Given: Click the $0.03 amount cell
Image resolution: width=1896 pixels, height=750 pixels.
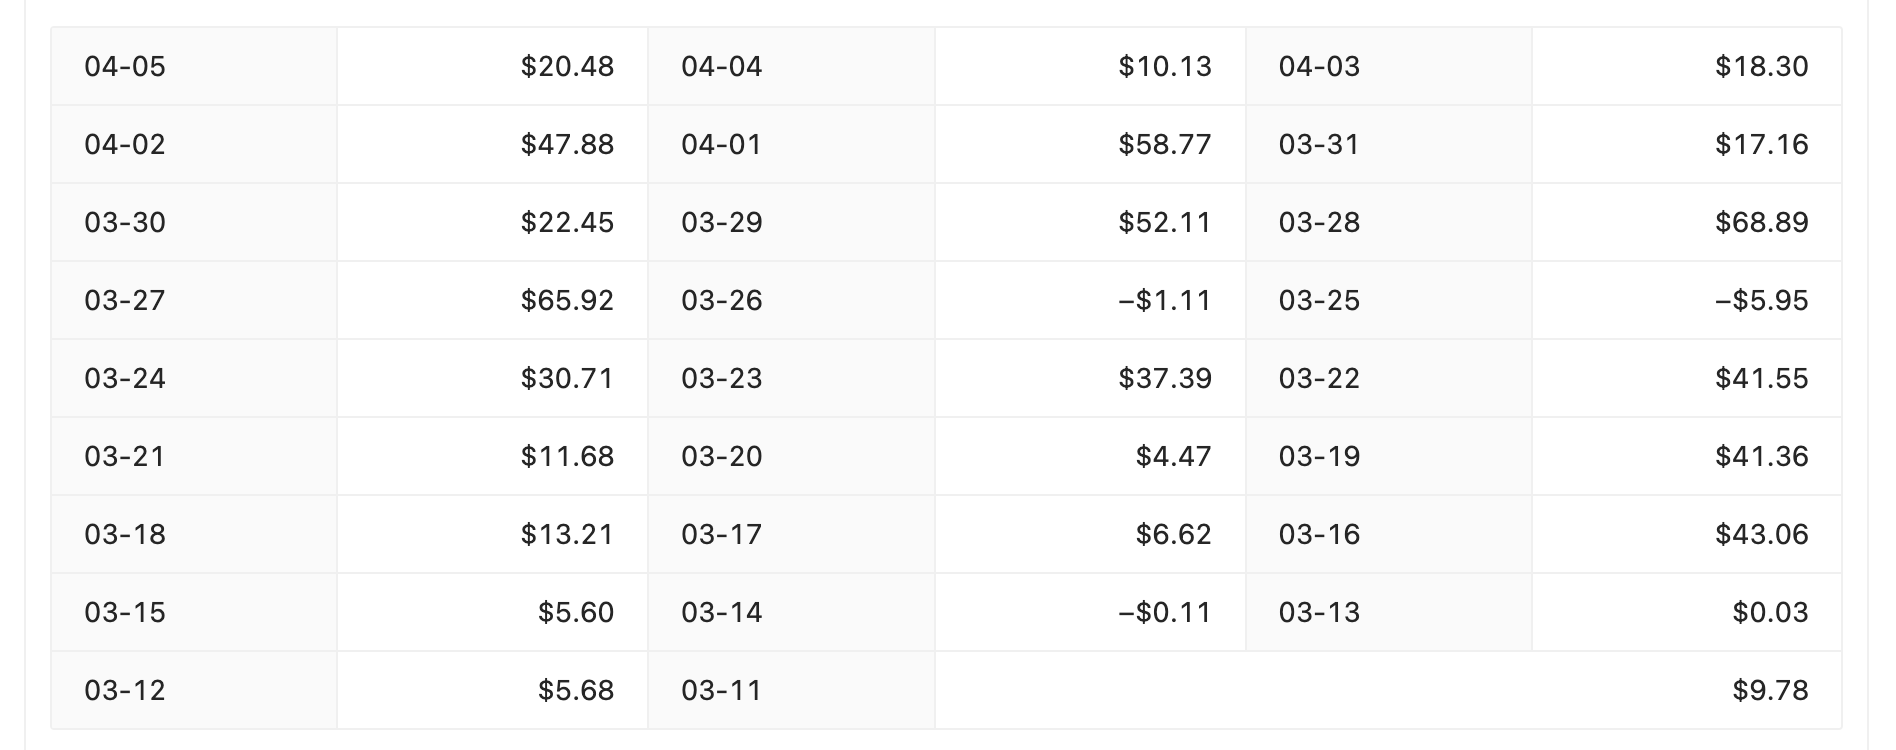Looking at the screenshot, I should pyautogui.click(x=1687, y=612).
